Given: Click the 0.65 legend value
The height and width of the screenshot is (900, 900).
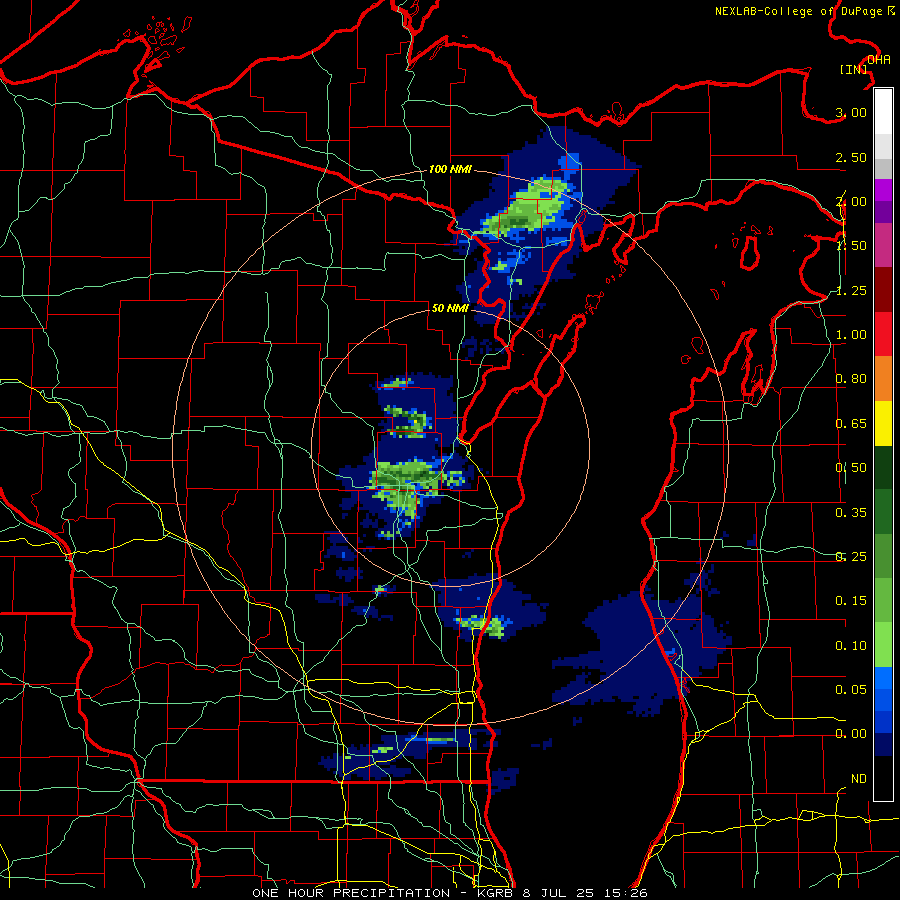Looking at the screenshot, I should point(851,424).
